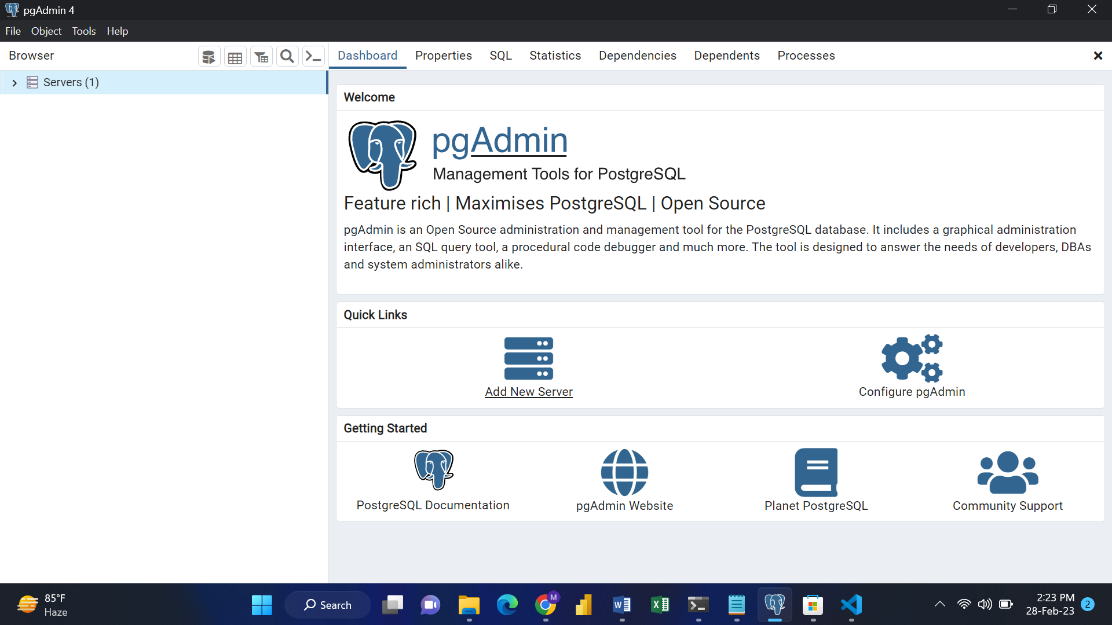The image size is (1112, 625).
Task: Click the pgAdmin Website globe icon
Action: pos(624,472)
